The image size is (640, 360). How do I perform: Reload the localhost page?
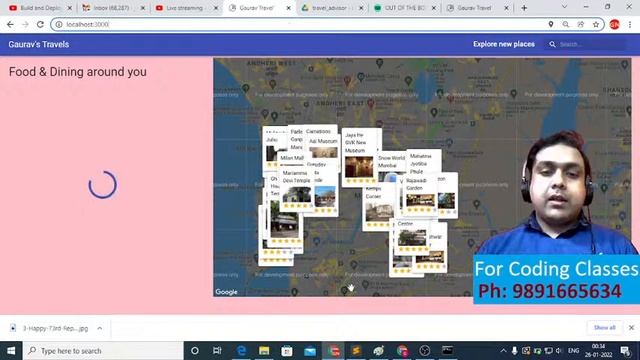40,24
